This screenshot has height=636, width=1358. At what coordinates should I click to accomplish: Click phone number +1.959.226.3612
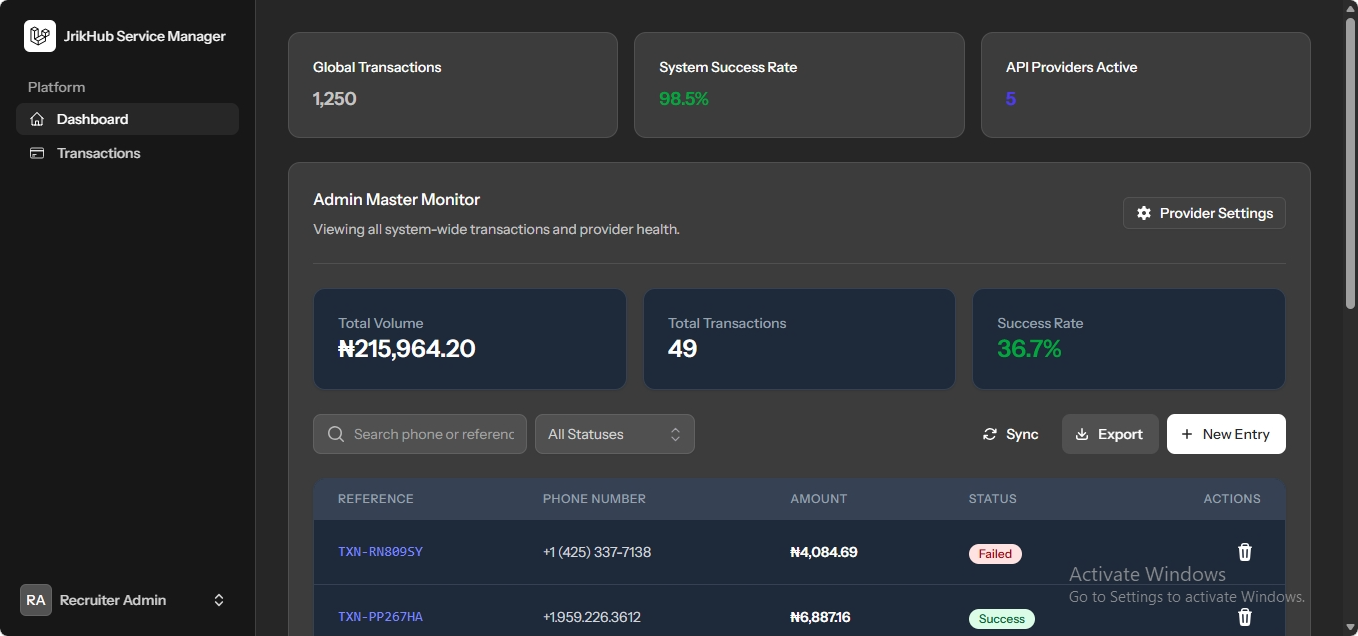pyautogui.click(x=592, y=617)
